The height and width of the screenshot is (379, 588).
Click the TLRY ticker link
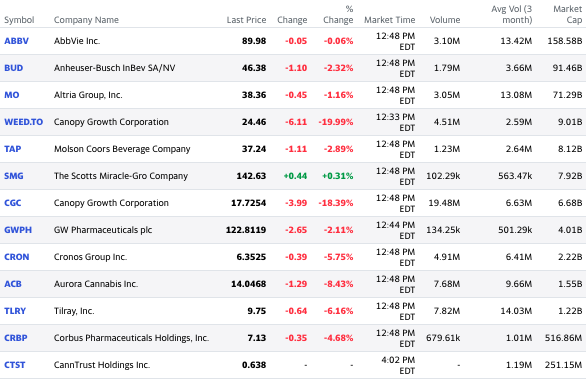15,311
